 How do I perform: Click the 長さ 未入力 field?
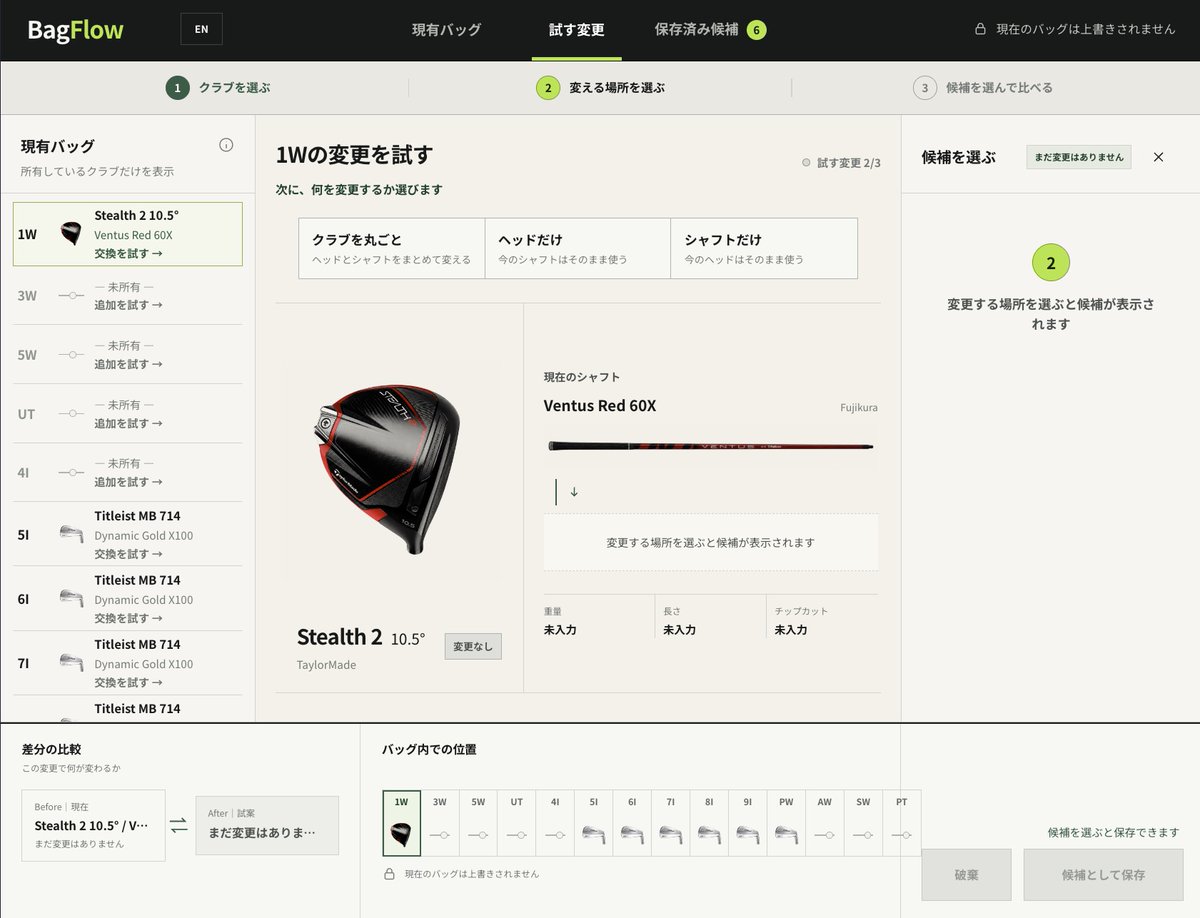[712, 621]
